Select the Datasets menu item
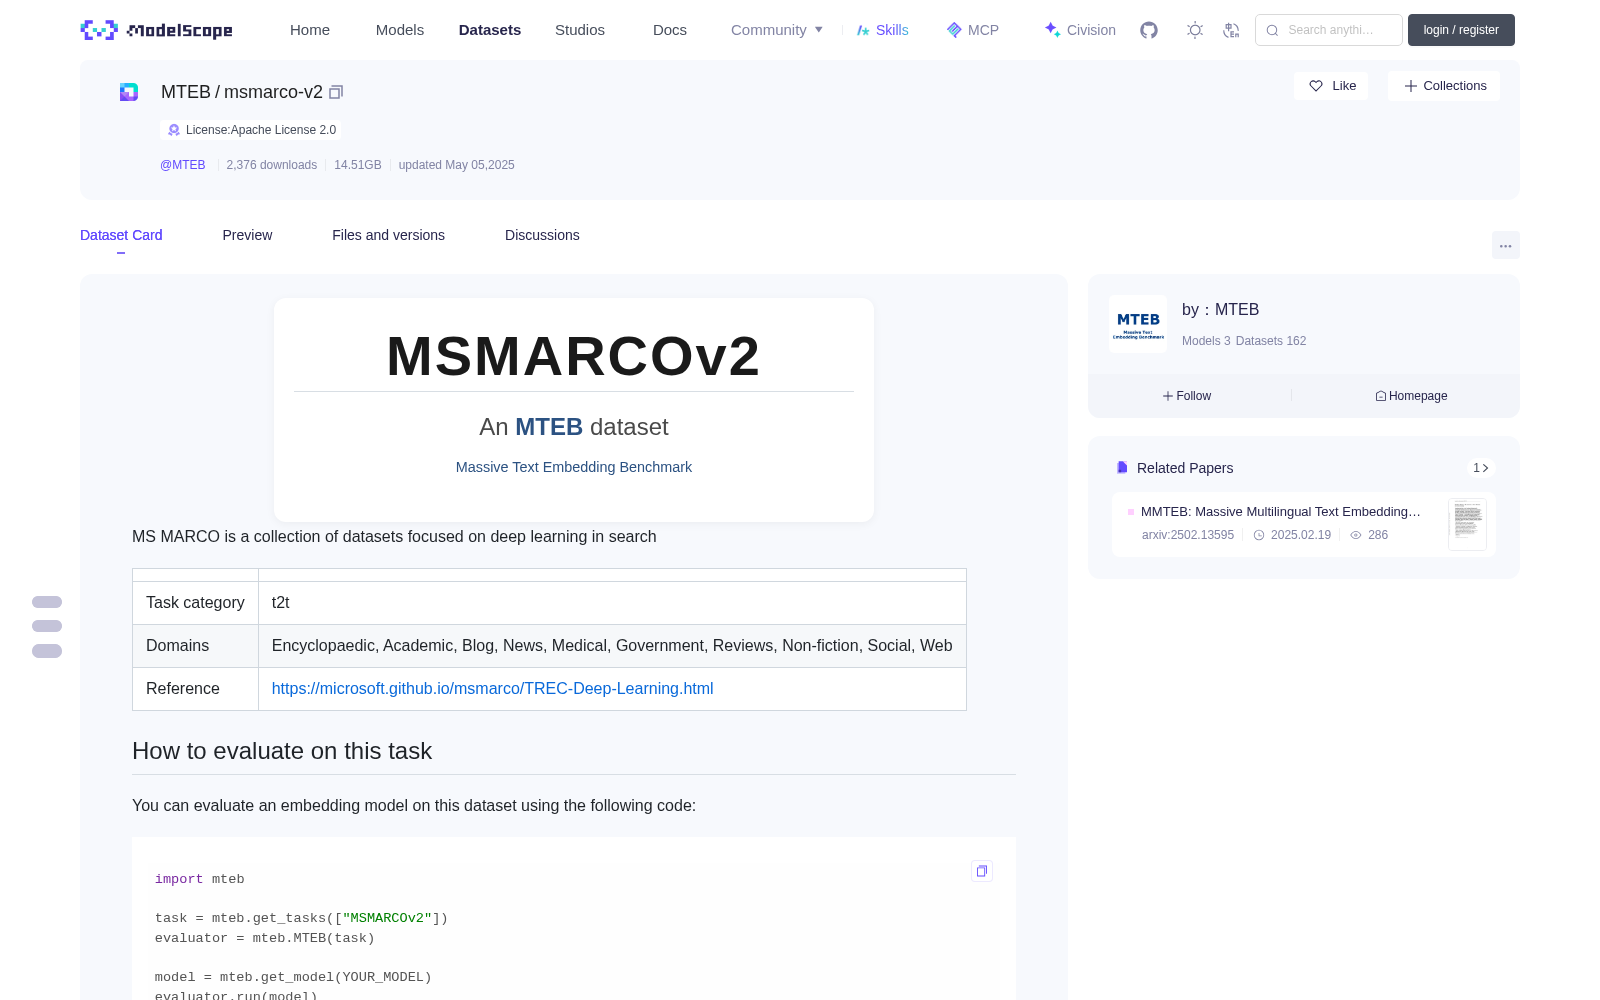Viewport: 1600px width, 1000px height. 490,30
